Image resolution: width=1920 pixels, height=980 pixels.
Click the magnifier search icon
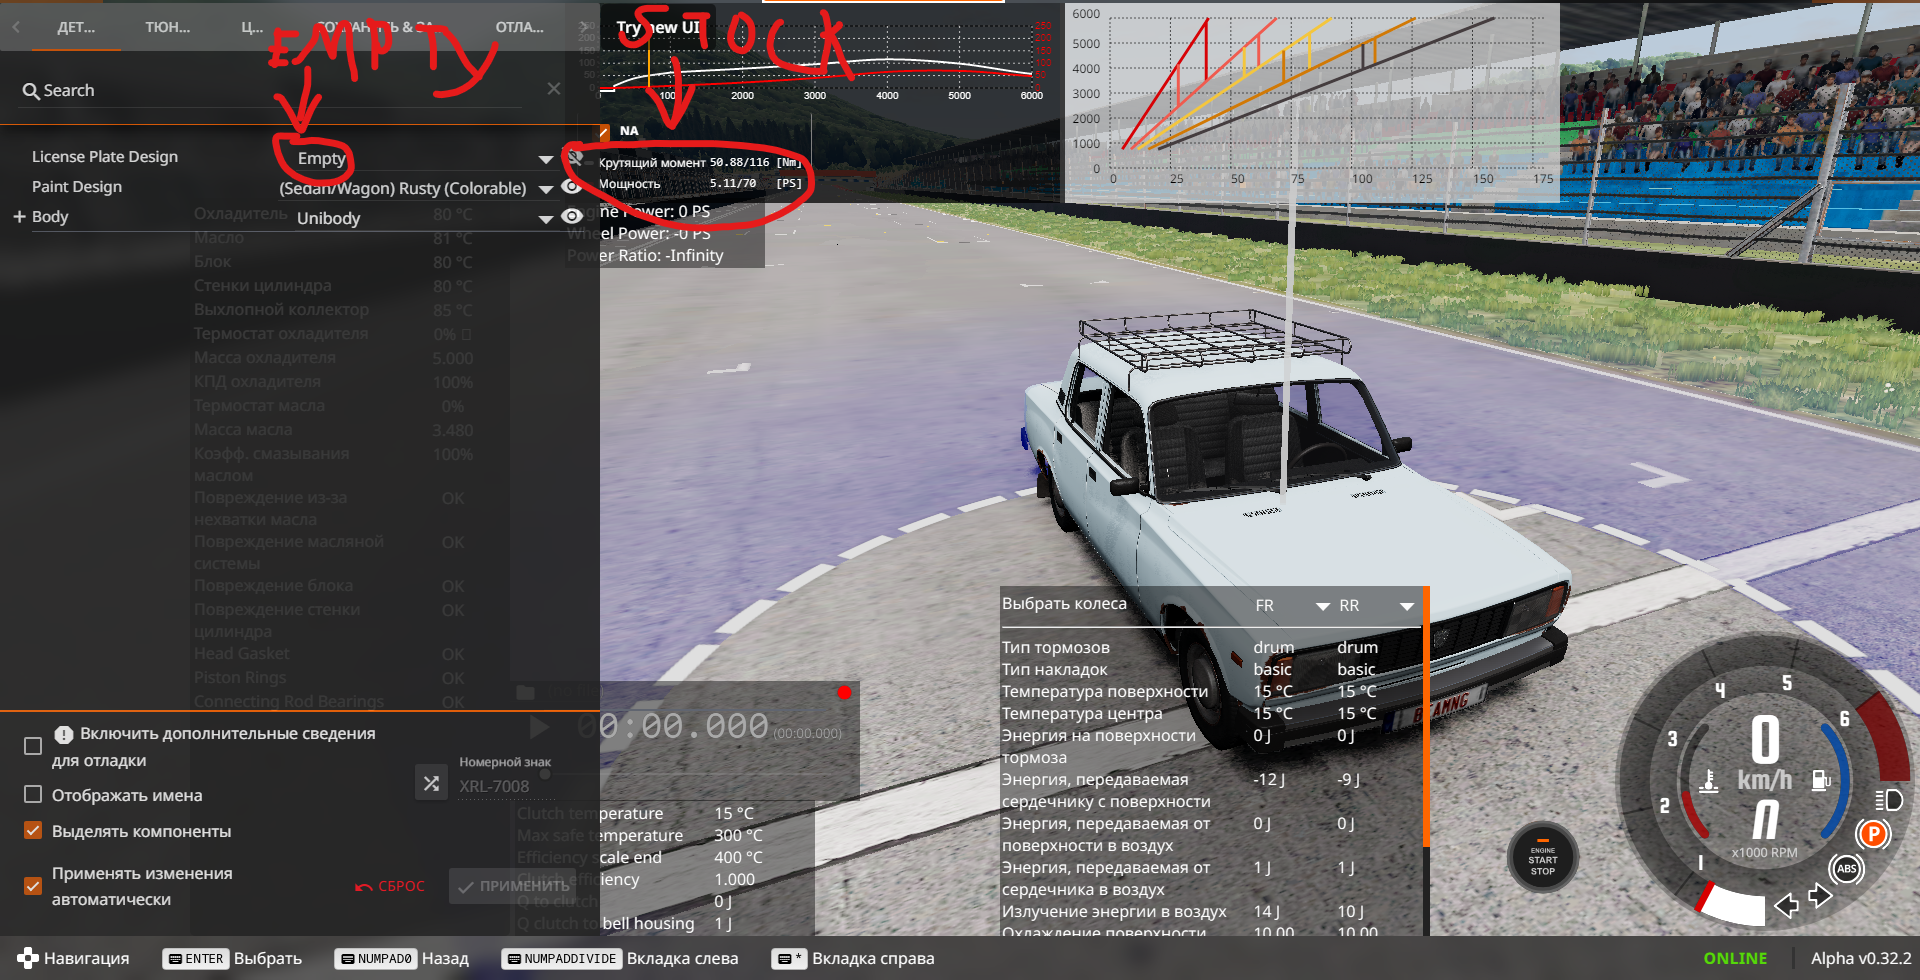[x=31, y=91]
